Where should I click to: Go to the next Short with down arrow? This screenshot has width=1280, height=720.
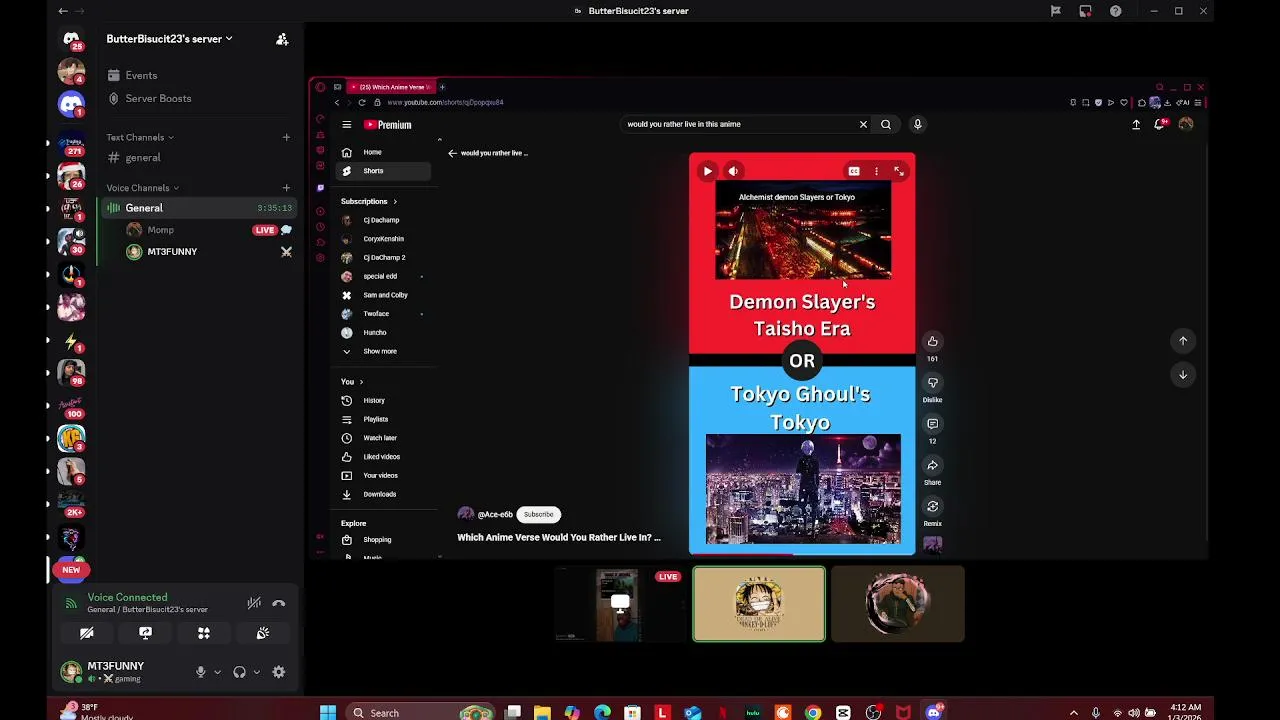click(1183, 375)
